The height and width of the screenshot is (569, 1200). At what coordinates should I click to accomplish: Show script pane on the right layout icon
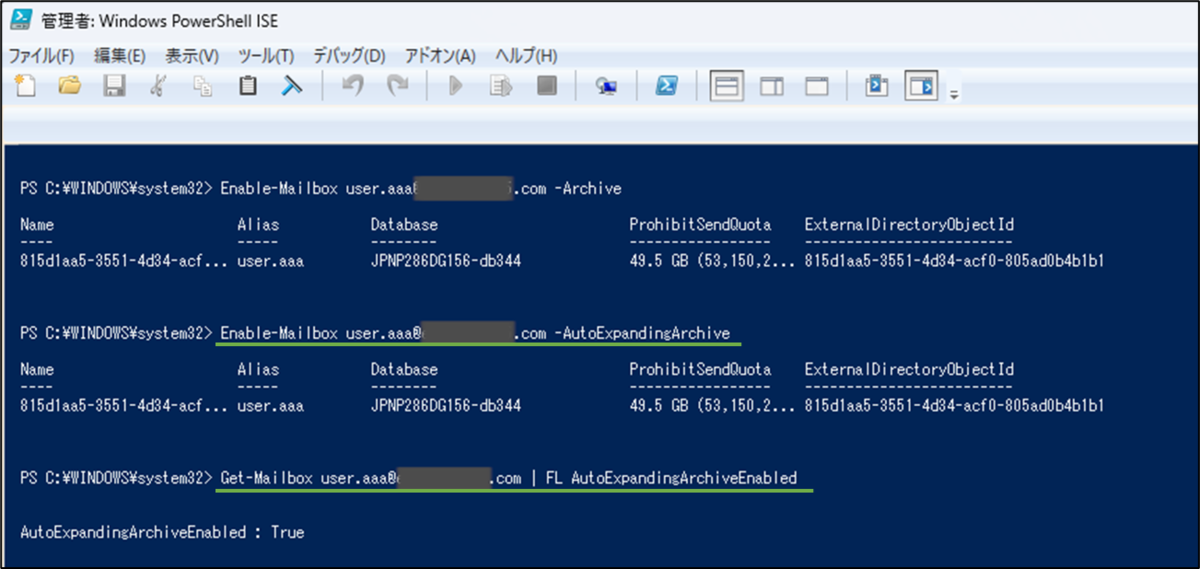click(x=772, y=86)
